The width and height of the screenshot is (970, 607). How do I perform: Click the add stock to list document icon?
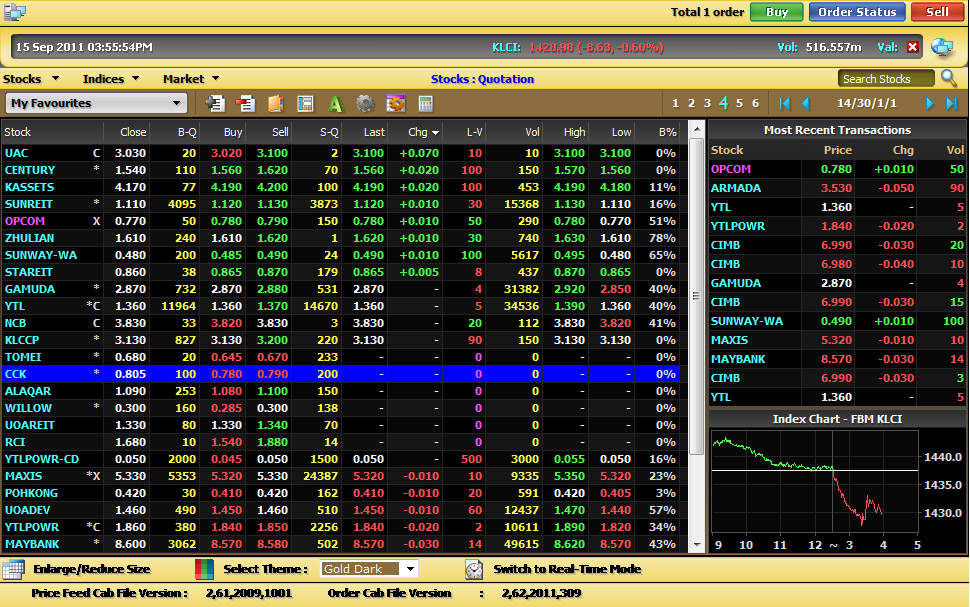point(215,103)
